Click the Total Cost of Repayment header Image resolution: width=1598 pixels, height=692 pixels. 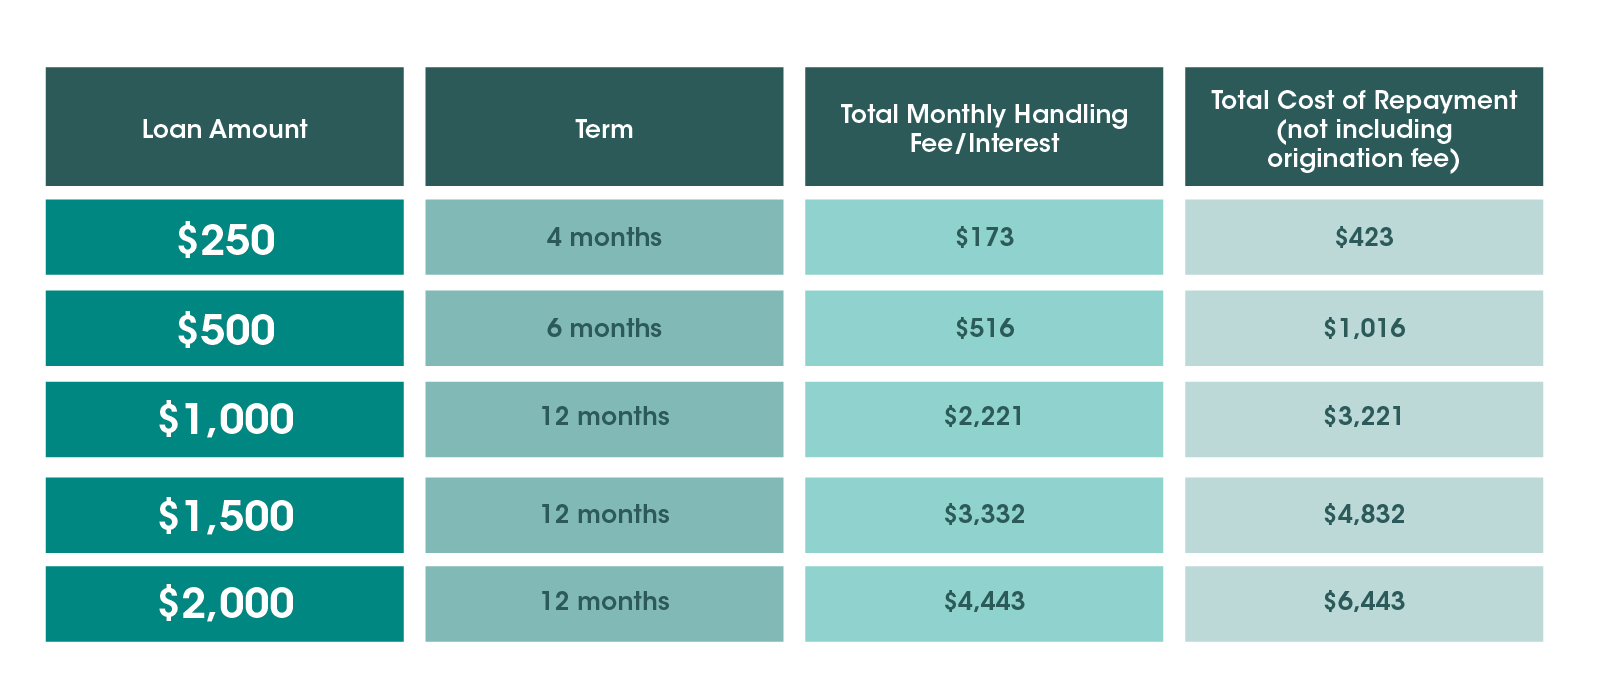tap(1364, 127)
